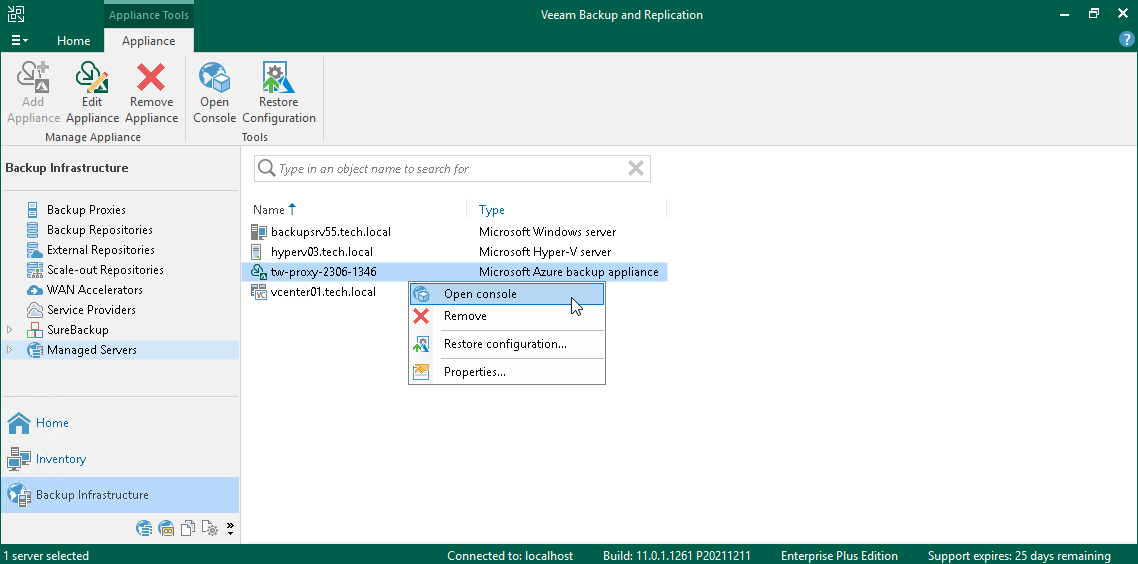
Task: Open the Backup Infrastructure navigation view
Action: tap(120, 495)
